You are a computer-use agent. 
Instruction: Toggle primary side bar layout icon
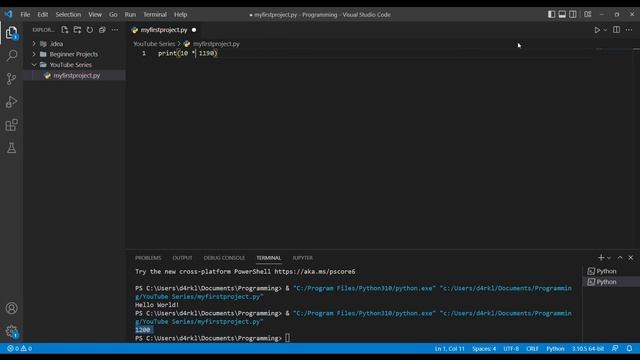(x=551, y=14)
